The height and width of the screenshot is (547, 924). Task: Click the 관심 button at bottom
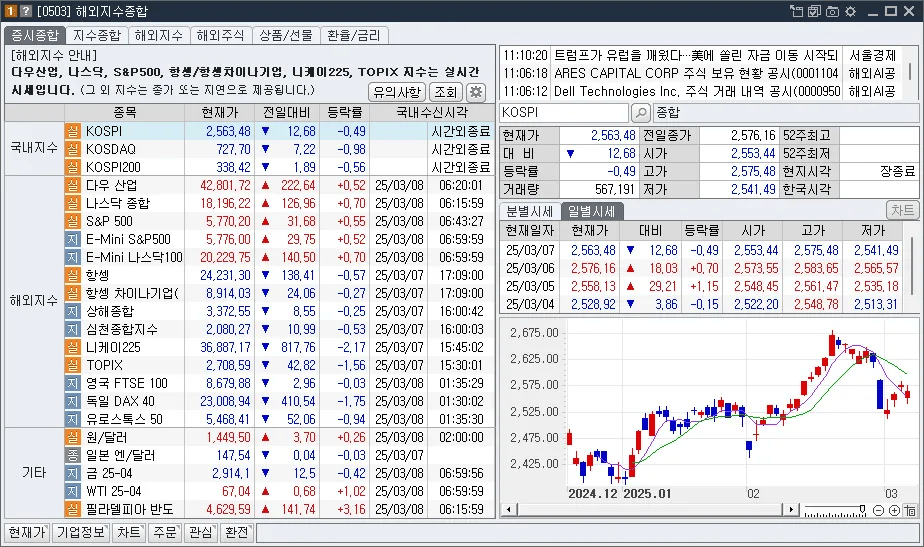click(200, 532)
